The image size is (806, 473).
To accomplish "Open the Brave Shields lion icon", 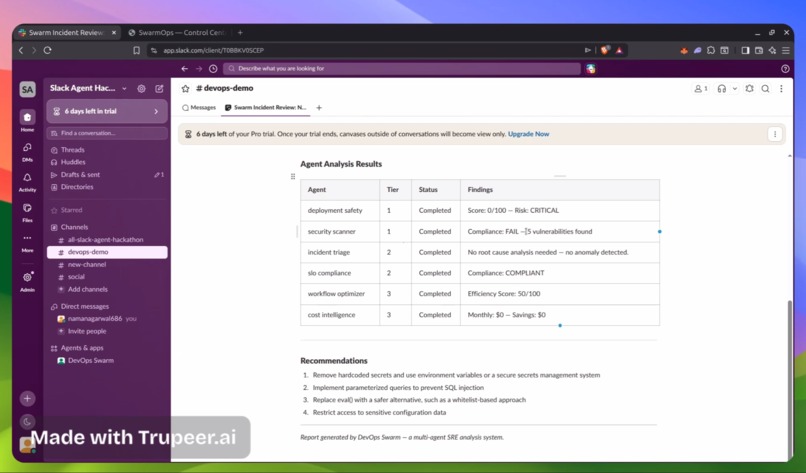I will pyautogui.click(x=605, y=50).
